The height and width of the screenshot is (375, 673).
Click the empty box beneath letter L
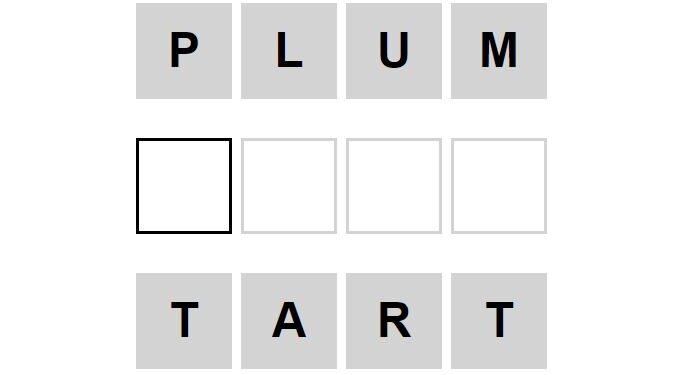click(x=289, y=186)
